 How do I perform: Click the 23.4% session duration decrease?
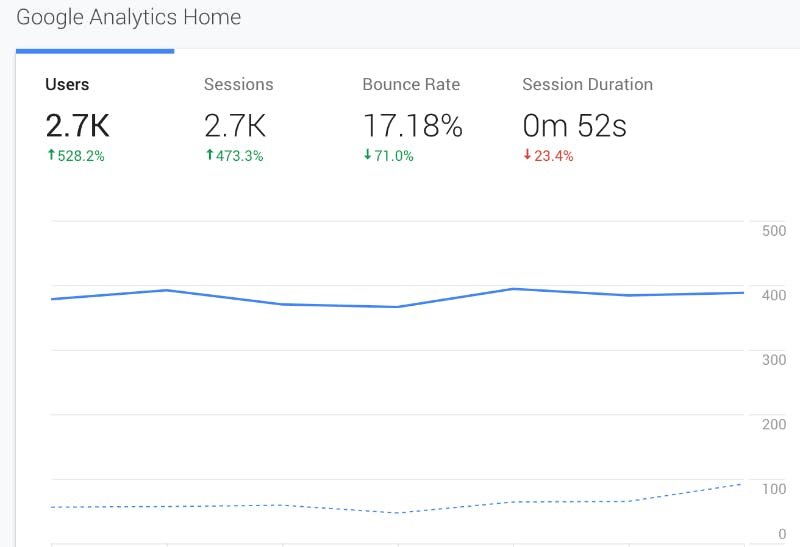point(548,156)
